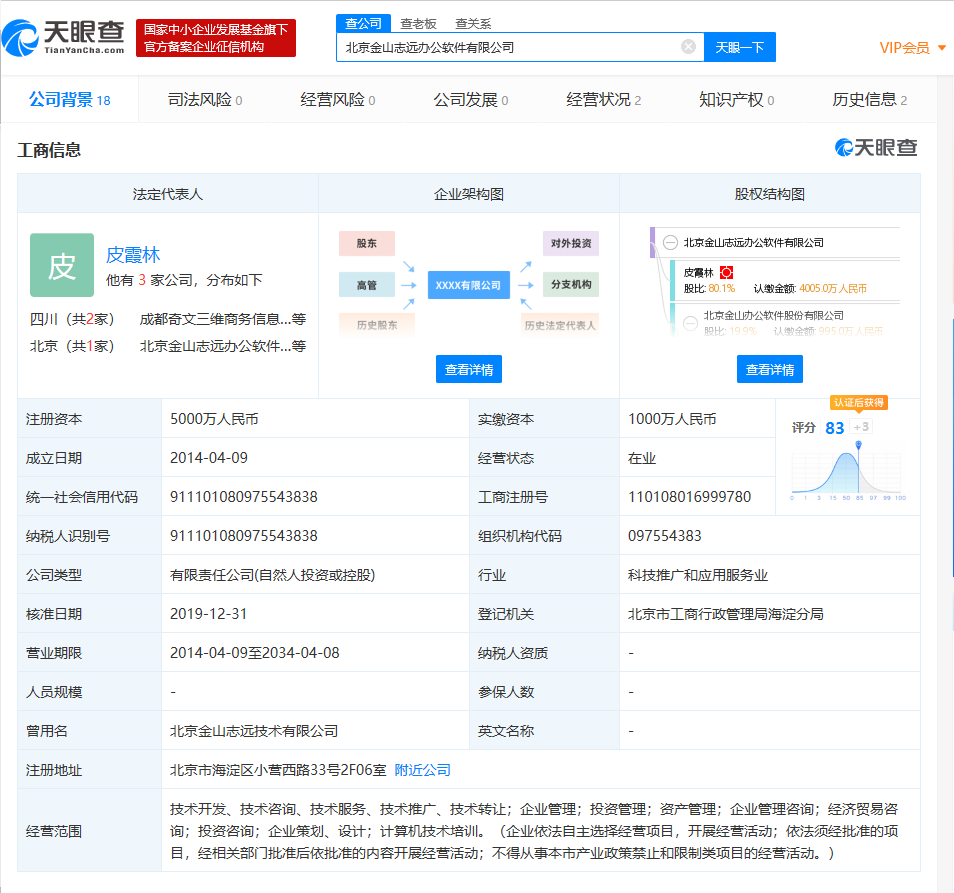Click the red target icon beside 皮霞林
Image resolution: width=954 pixels, height=893 pixels.
pos(727,273)
